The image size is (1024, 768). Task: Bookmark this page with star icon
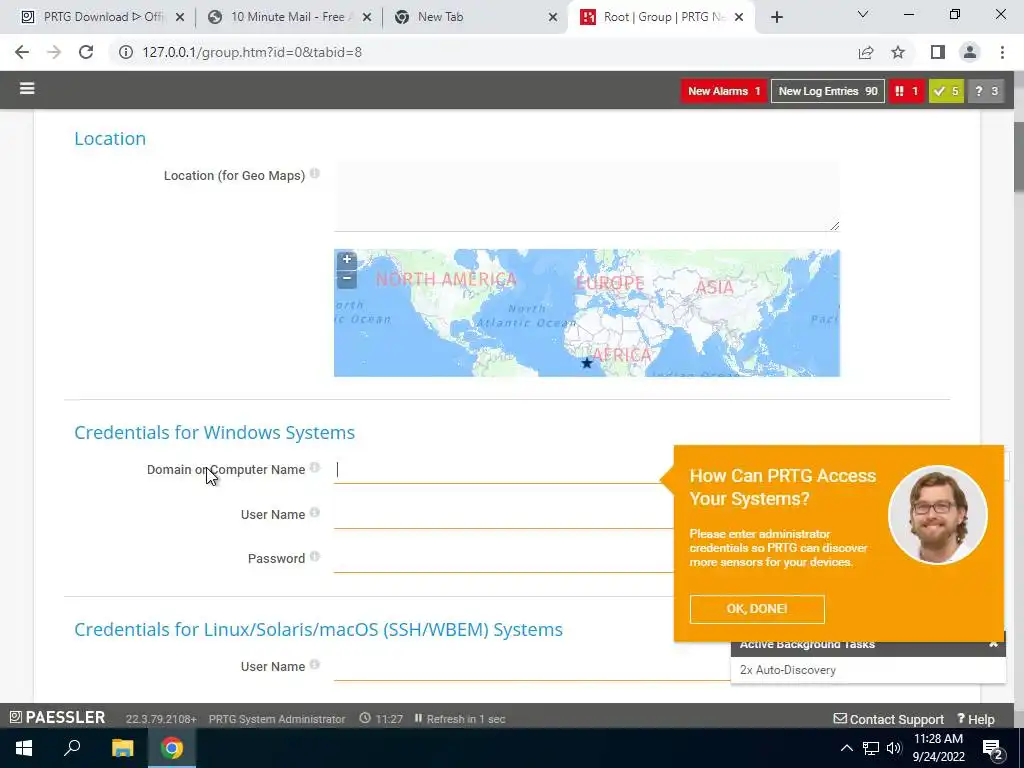point(898,52)
